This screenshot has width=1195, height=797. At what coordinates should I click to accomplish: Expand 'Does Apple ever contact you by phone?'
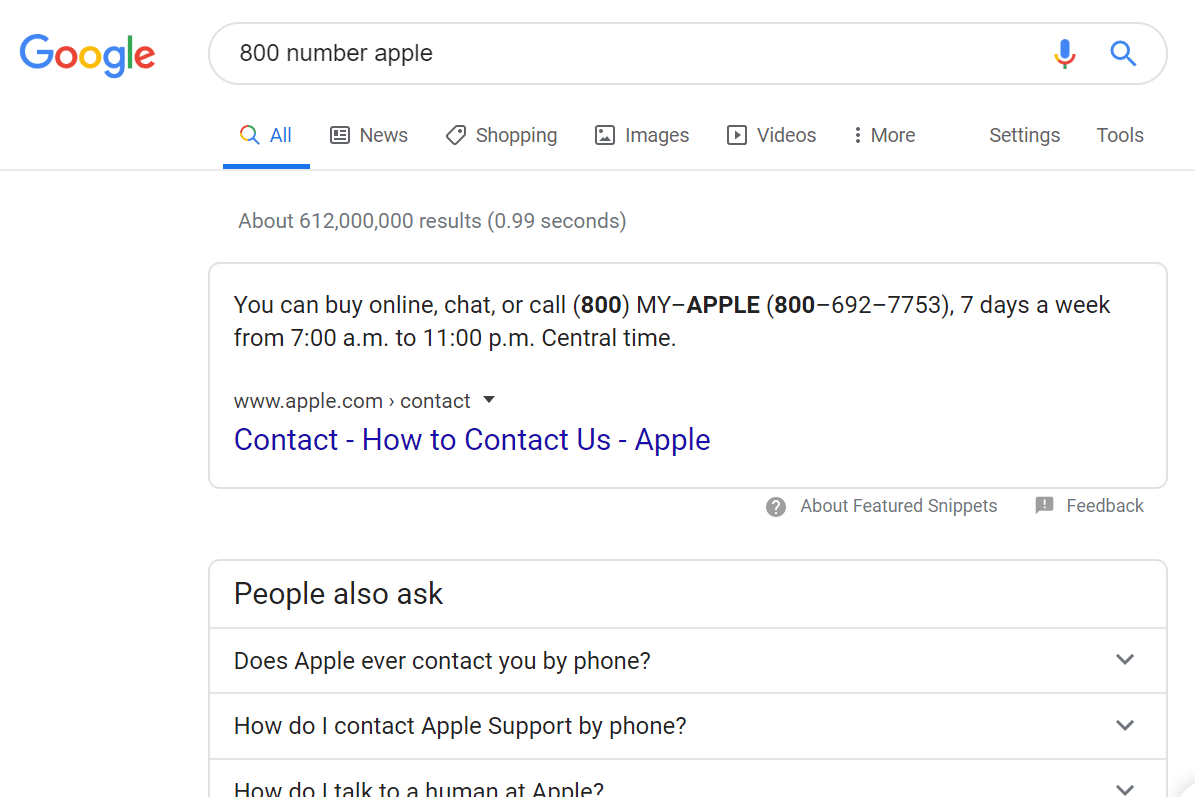pos(1124,660)
